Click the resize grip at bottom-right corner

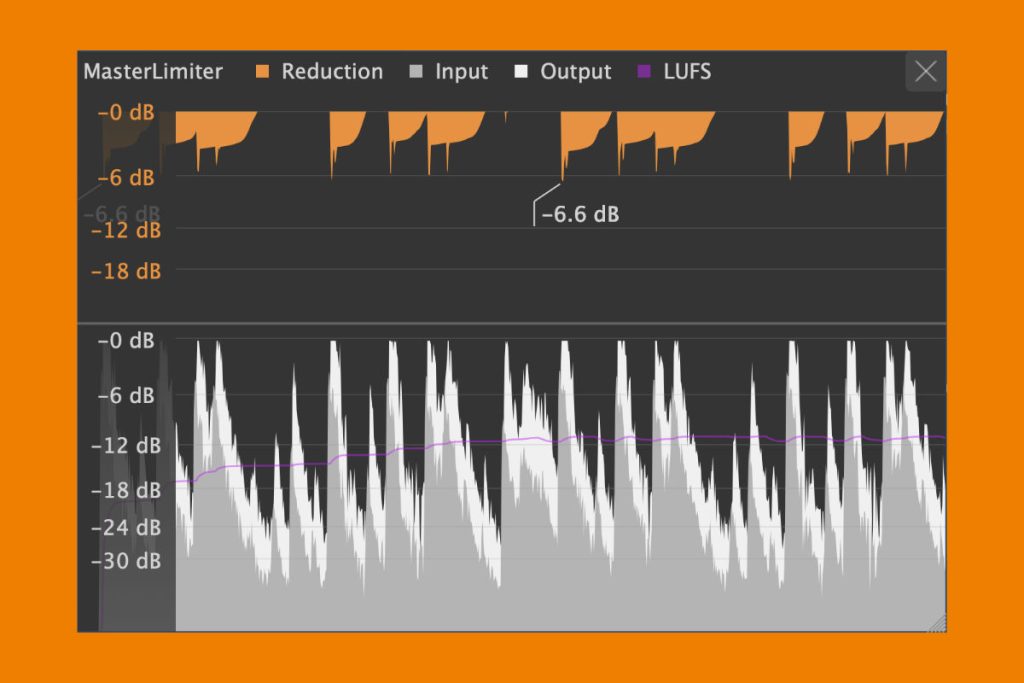coord(937,624)
